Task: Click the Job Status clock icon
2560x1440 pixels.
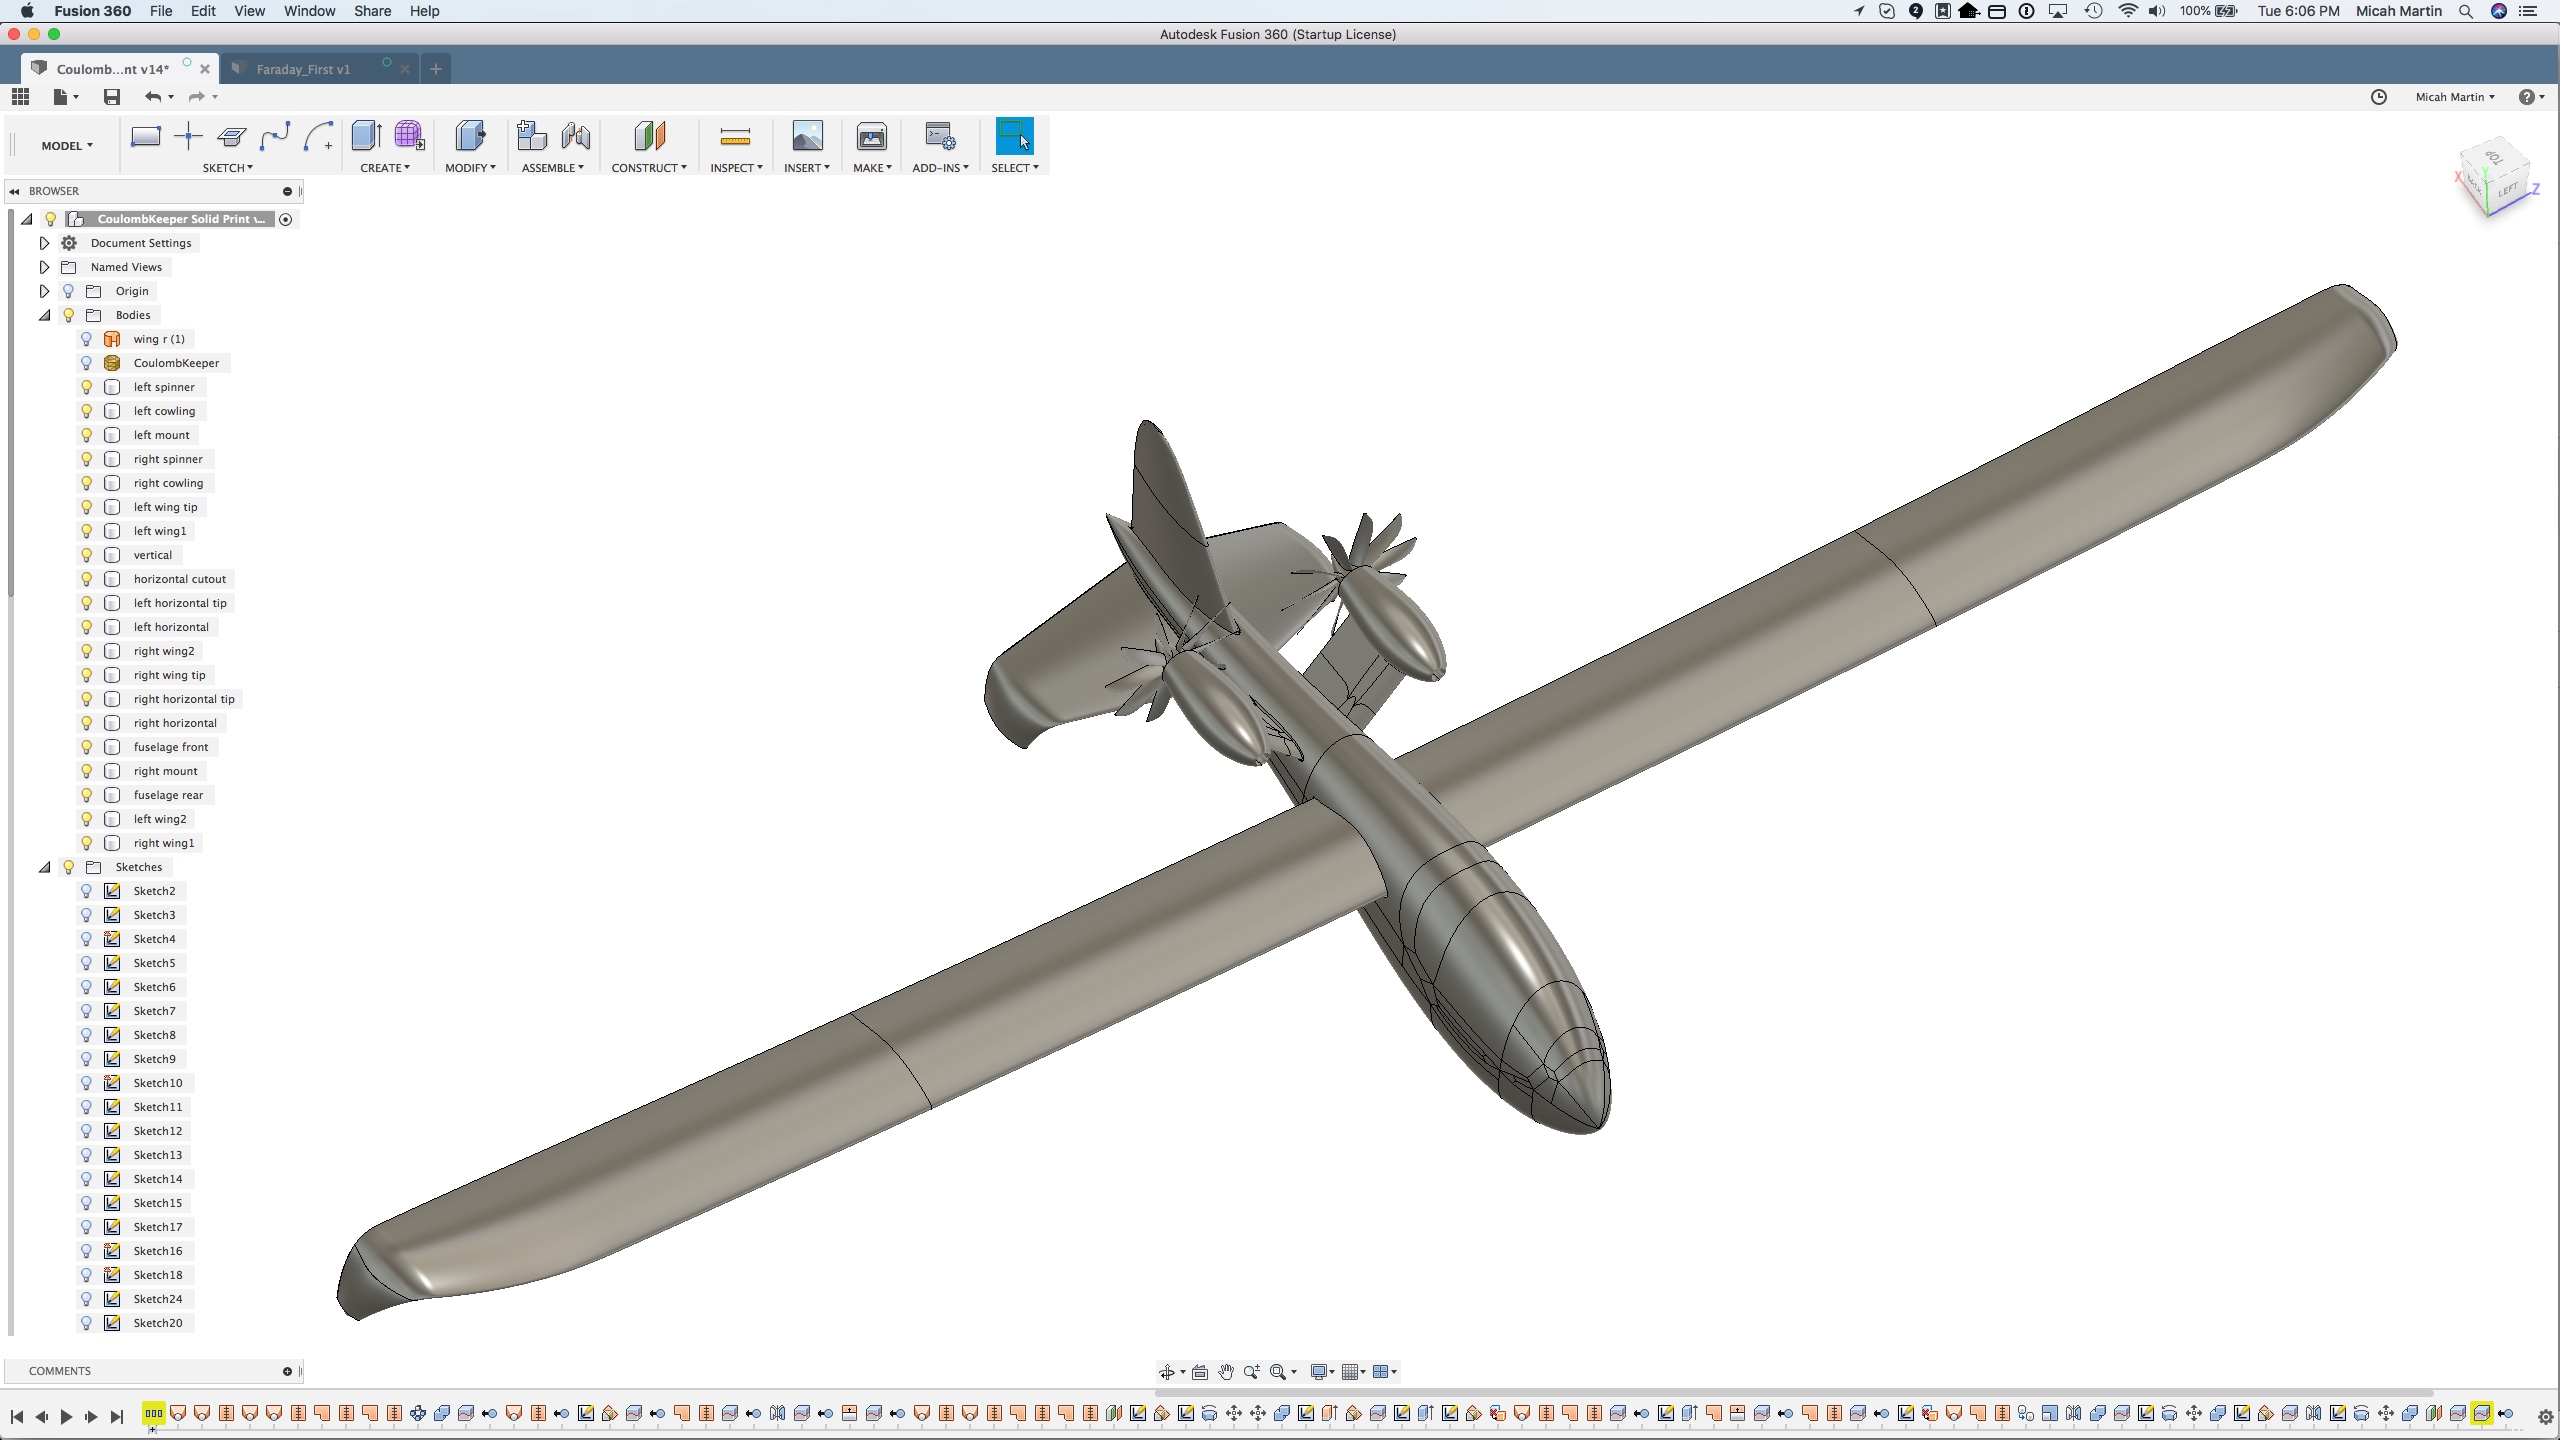Action: 2379,97
